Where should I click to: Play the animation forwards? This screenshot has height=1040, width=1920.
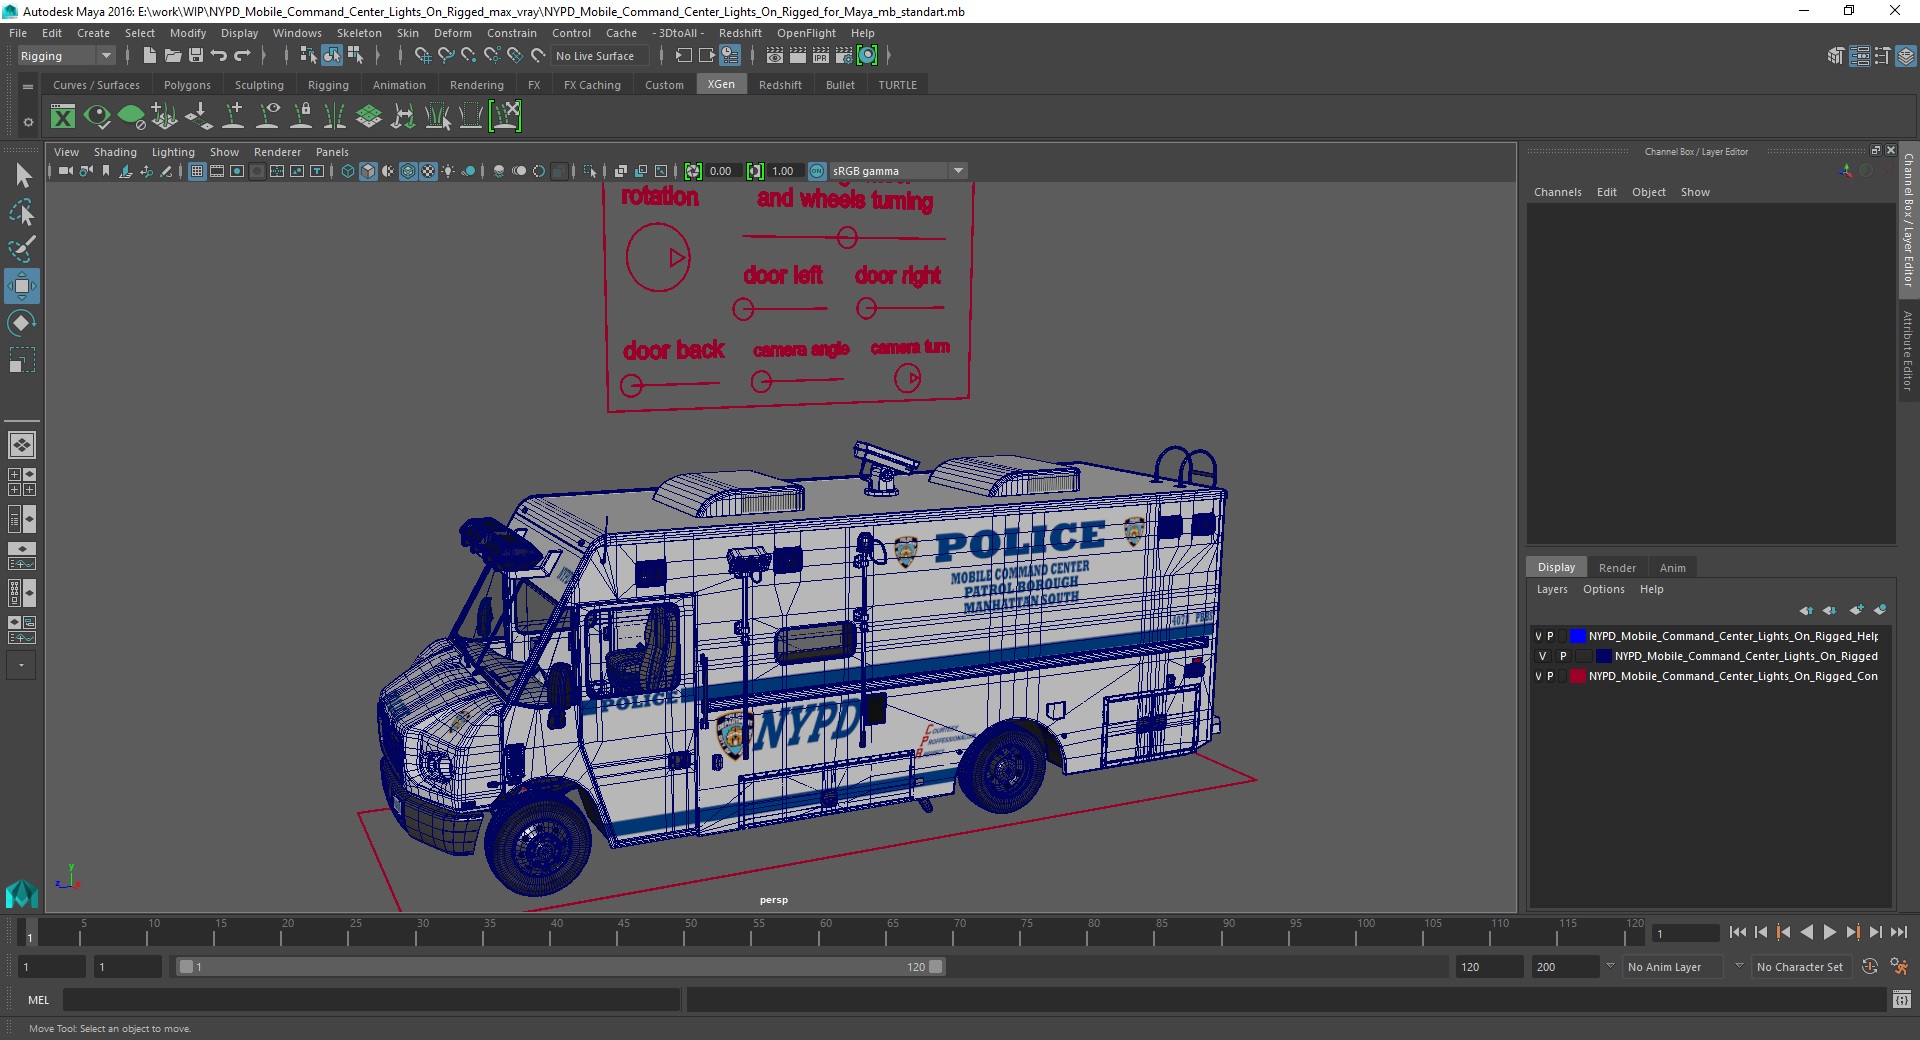1829,932
